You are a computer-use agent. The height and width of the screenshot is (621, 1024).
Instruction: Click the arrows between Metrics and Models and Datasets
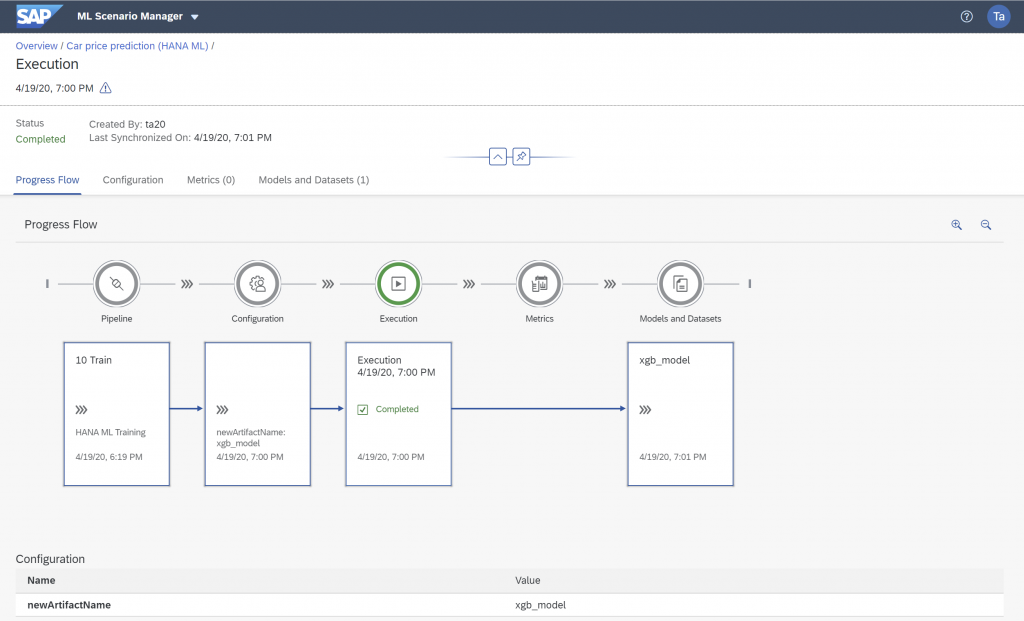(610, 284)
